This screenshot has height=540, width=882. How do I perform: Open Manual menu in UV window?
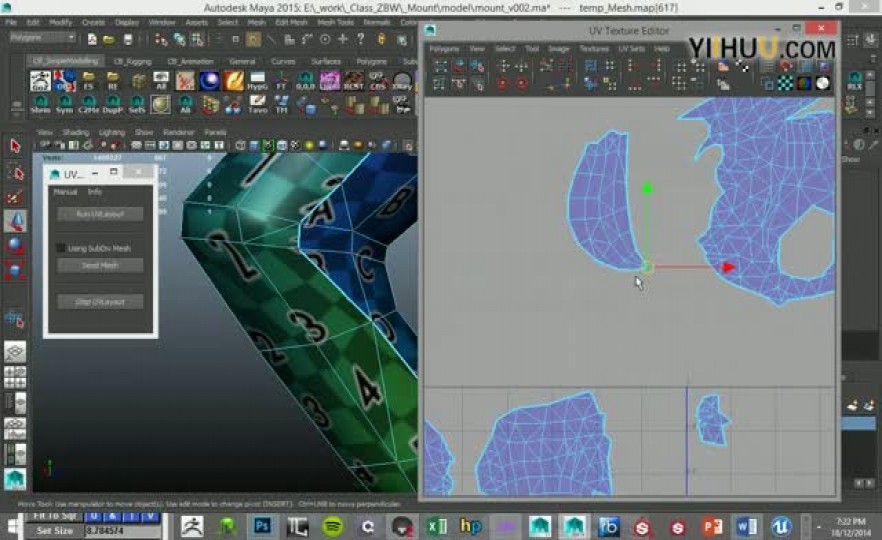point(65,192)
